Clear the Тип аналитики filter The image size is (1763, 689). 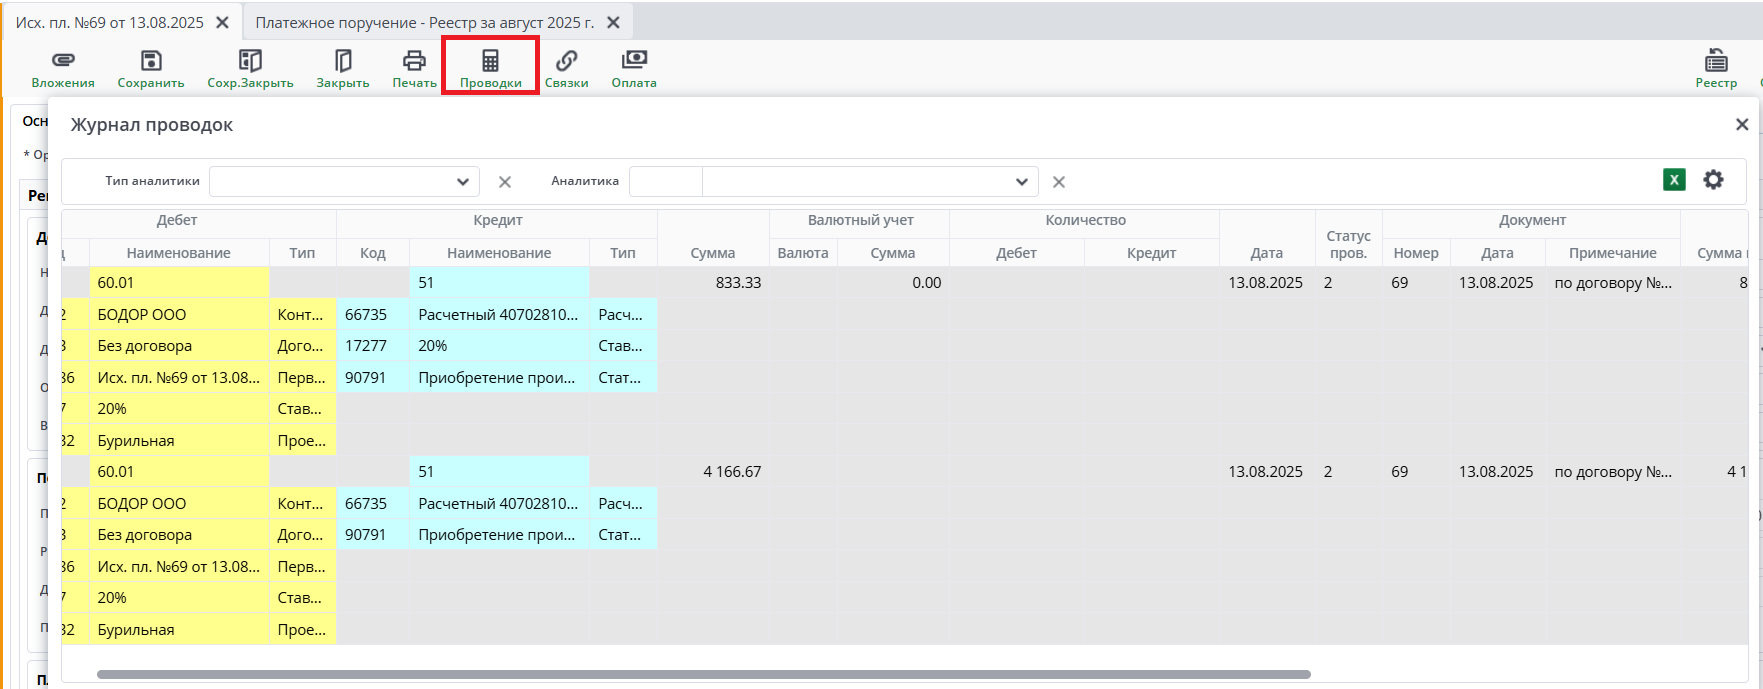coord(505,182)
